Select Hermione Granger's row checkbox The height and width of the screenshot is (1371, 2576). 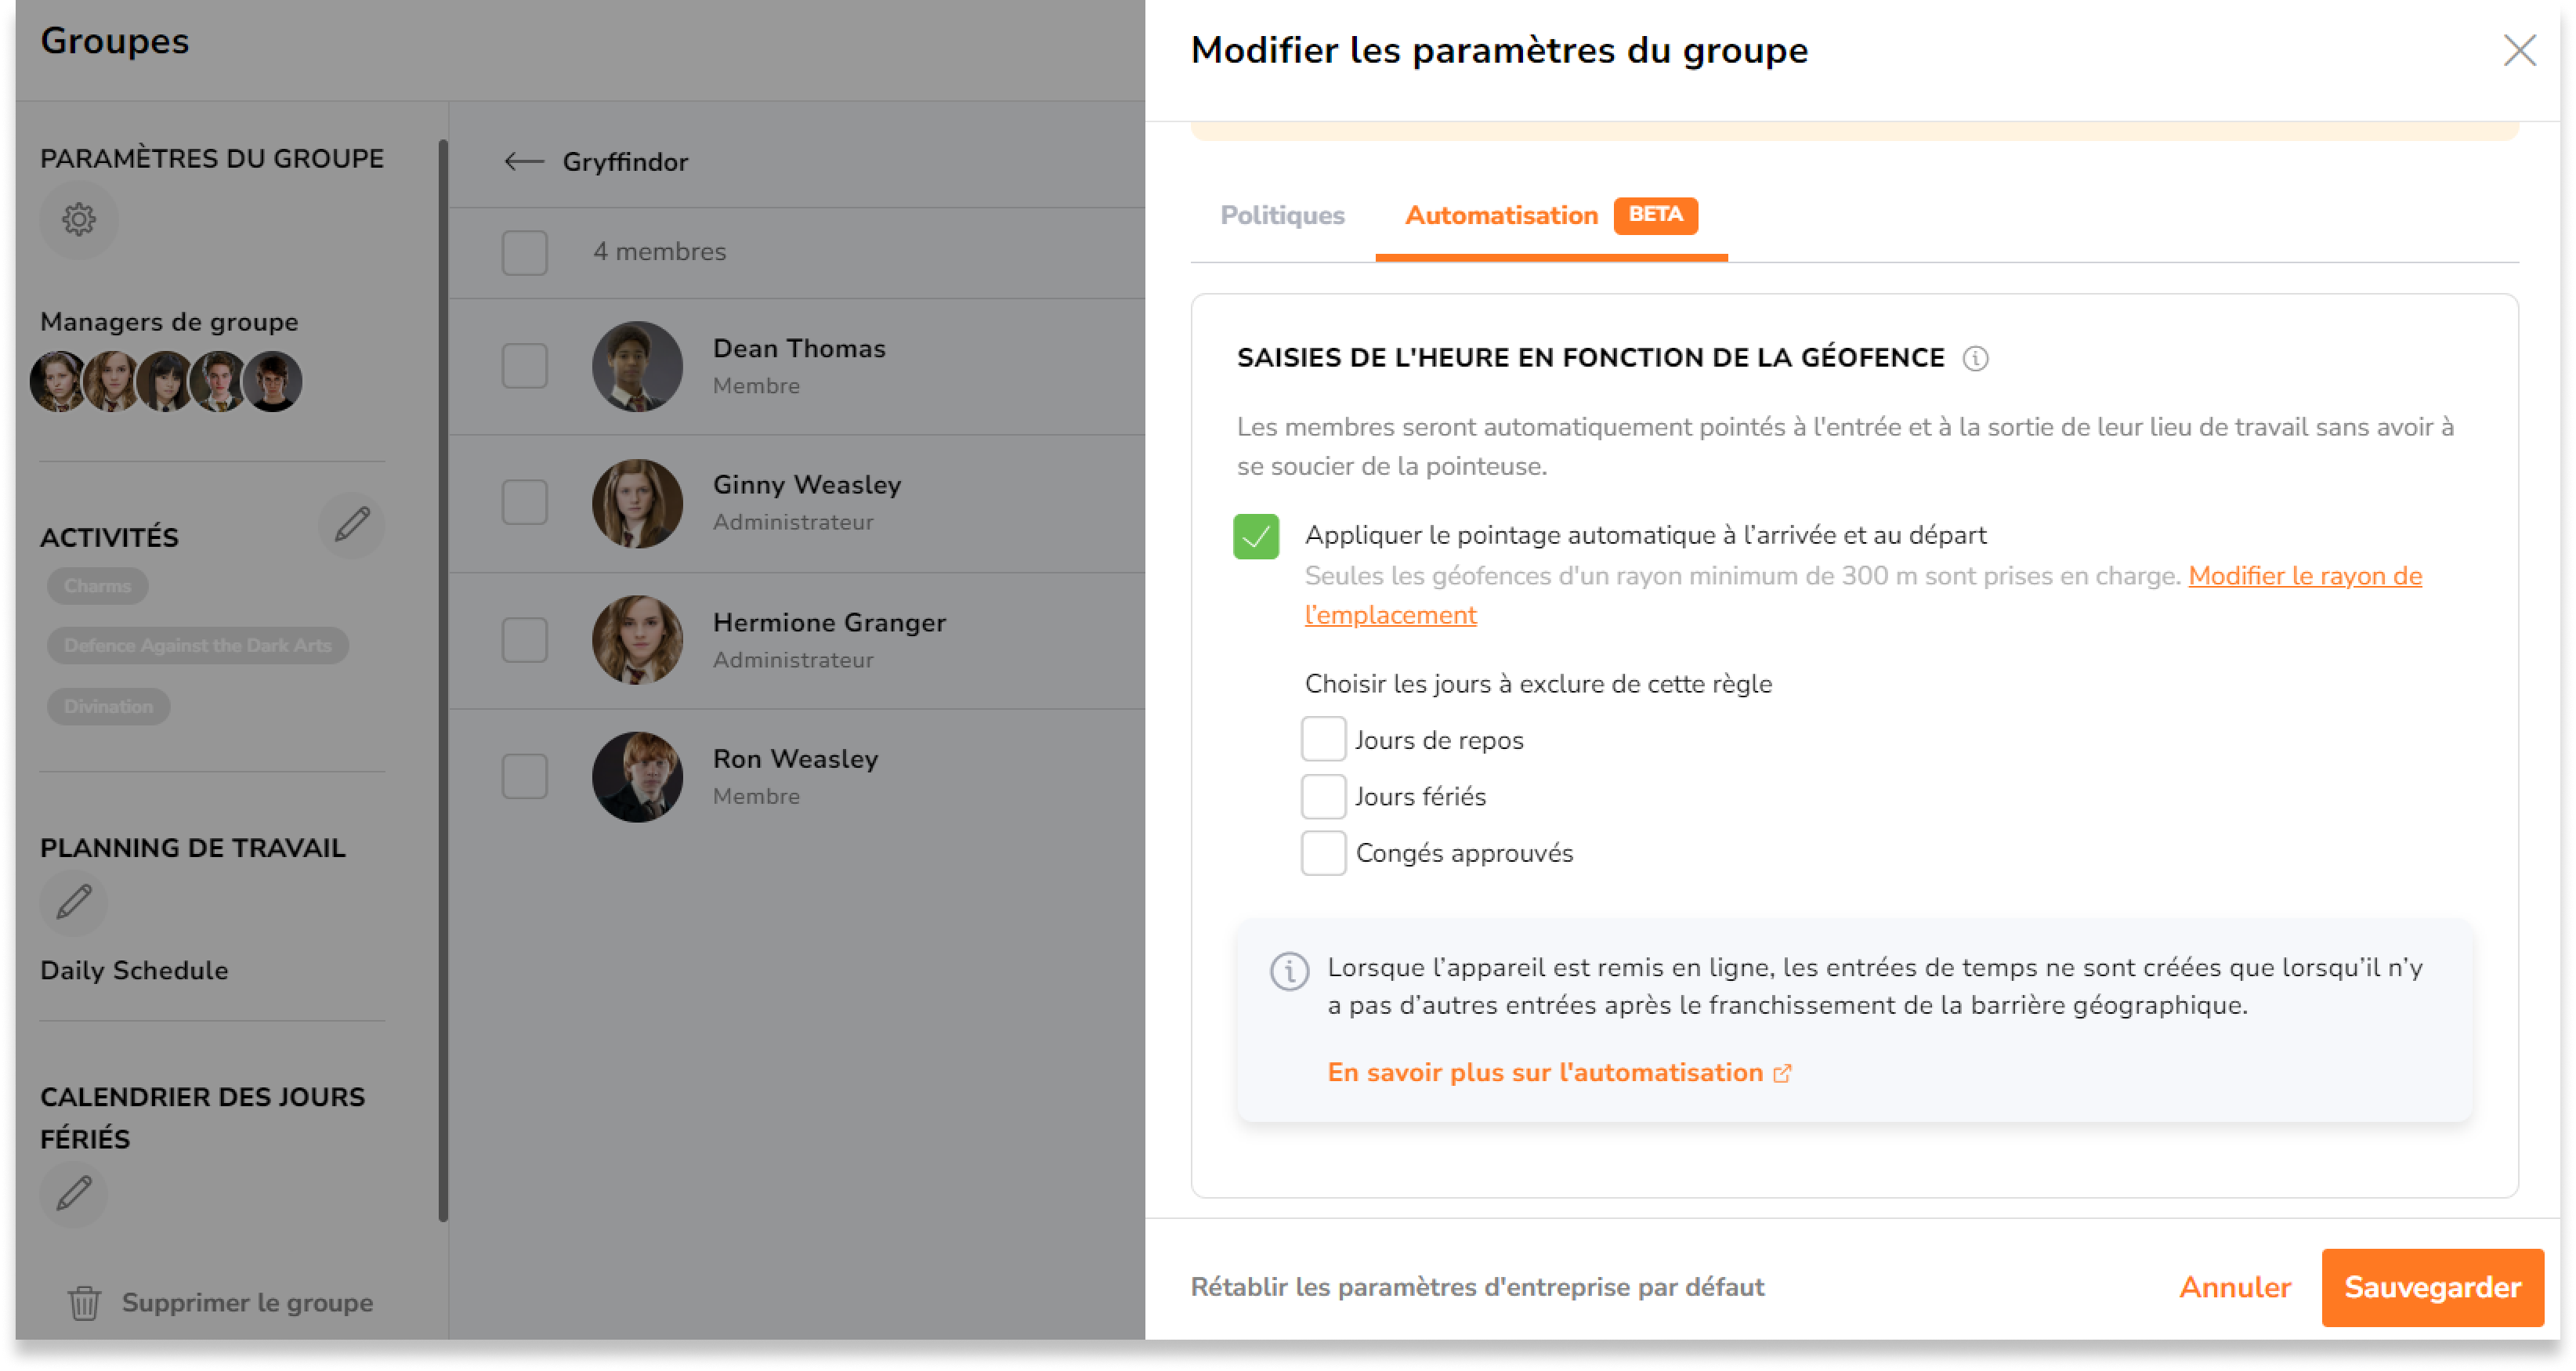pyautogui.click(x=525, y=639)
